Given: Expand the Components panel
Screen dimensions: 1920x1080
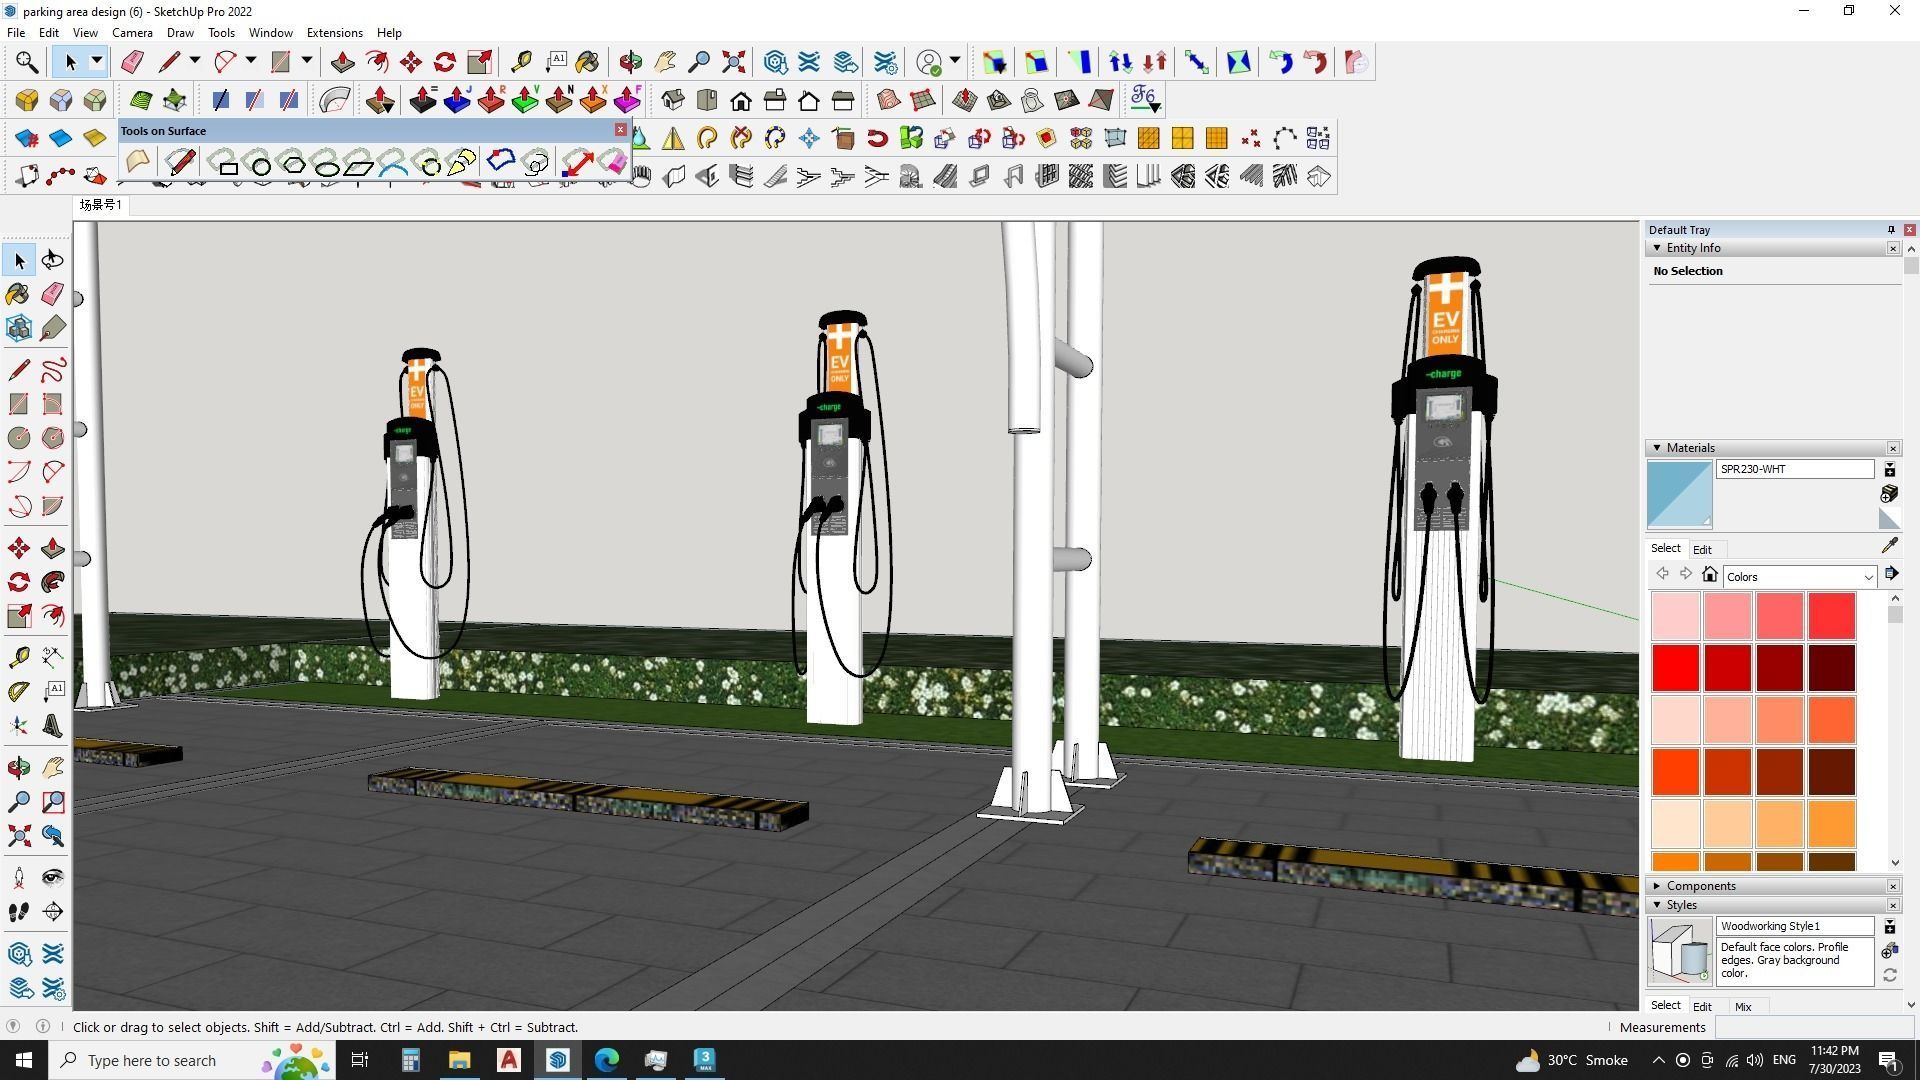Looking at the screenshot, I should (1657, 886).
